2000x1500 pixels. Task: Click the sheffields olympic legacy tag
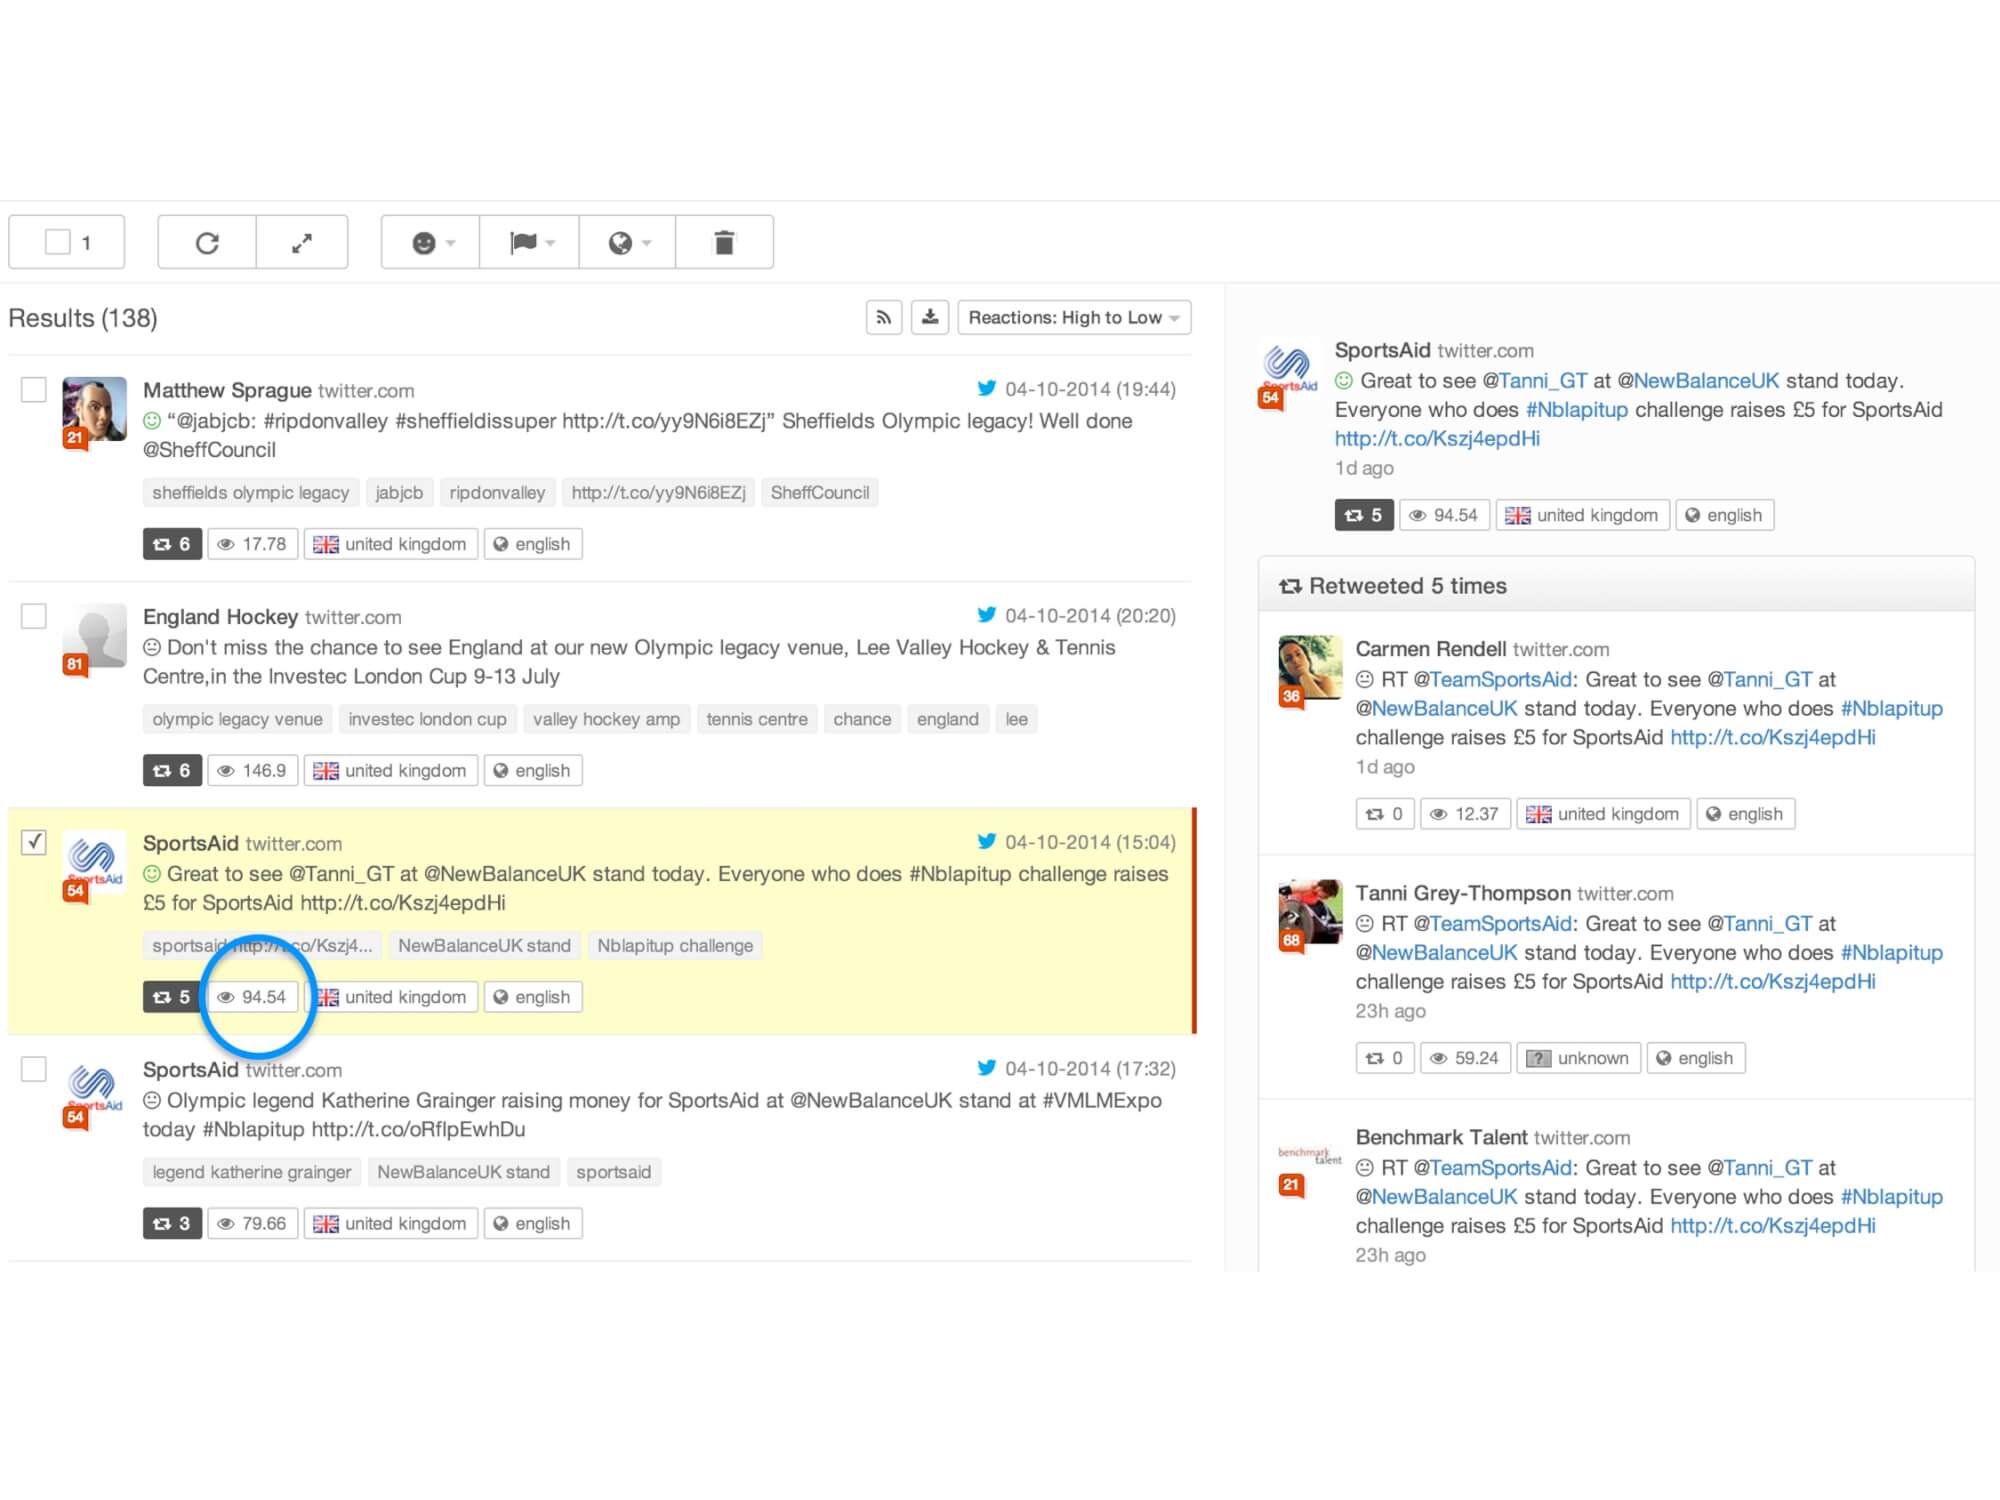pos(250,493)
